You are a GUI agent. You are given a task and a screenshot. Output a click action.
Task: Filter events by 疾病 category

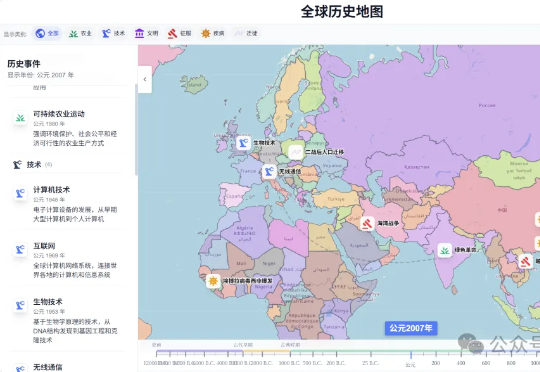point(213,33)
